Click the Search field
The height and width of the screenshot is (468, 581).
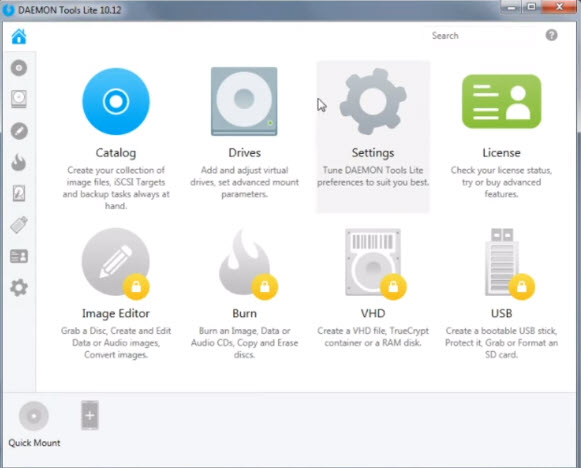pyautogui.click(x=482, y=36)
